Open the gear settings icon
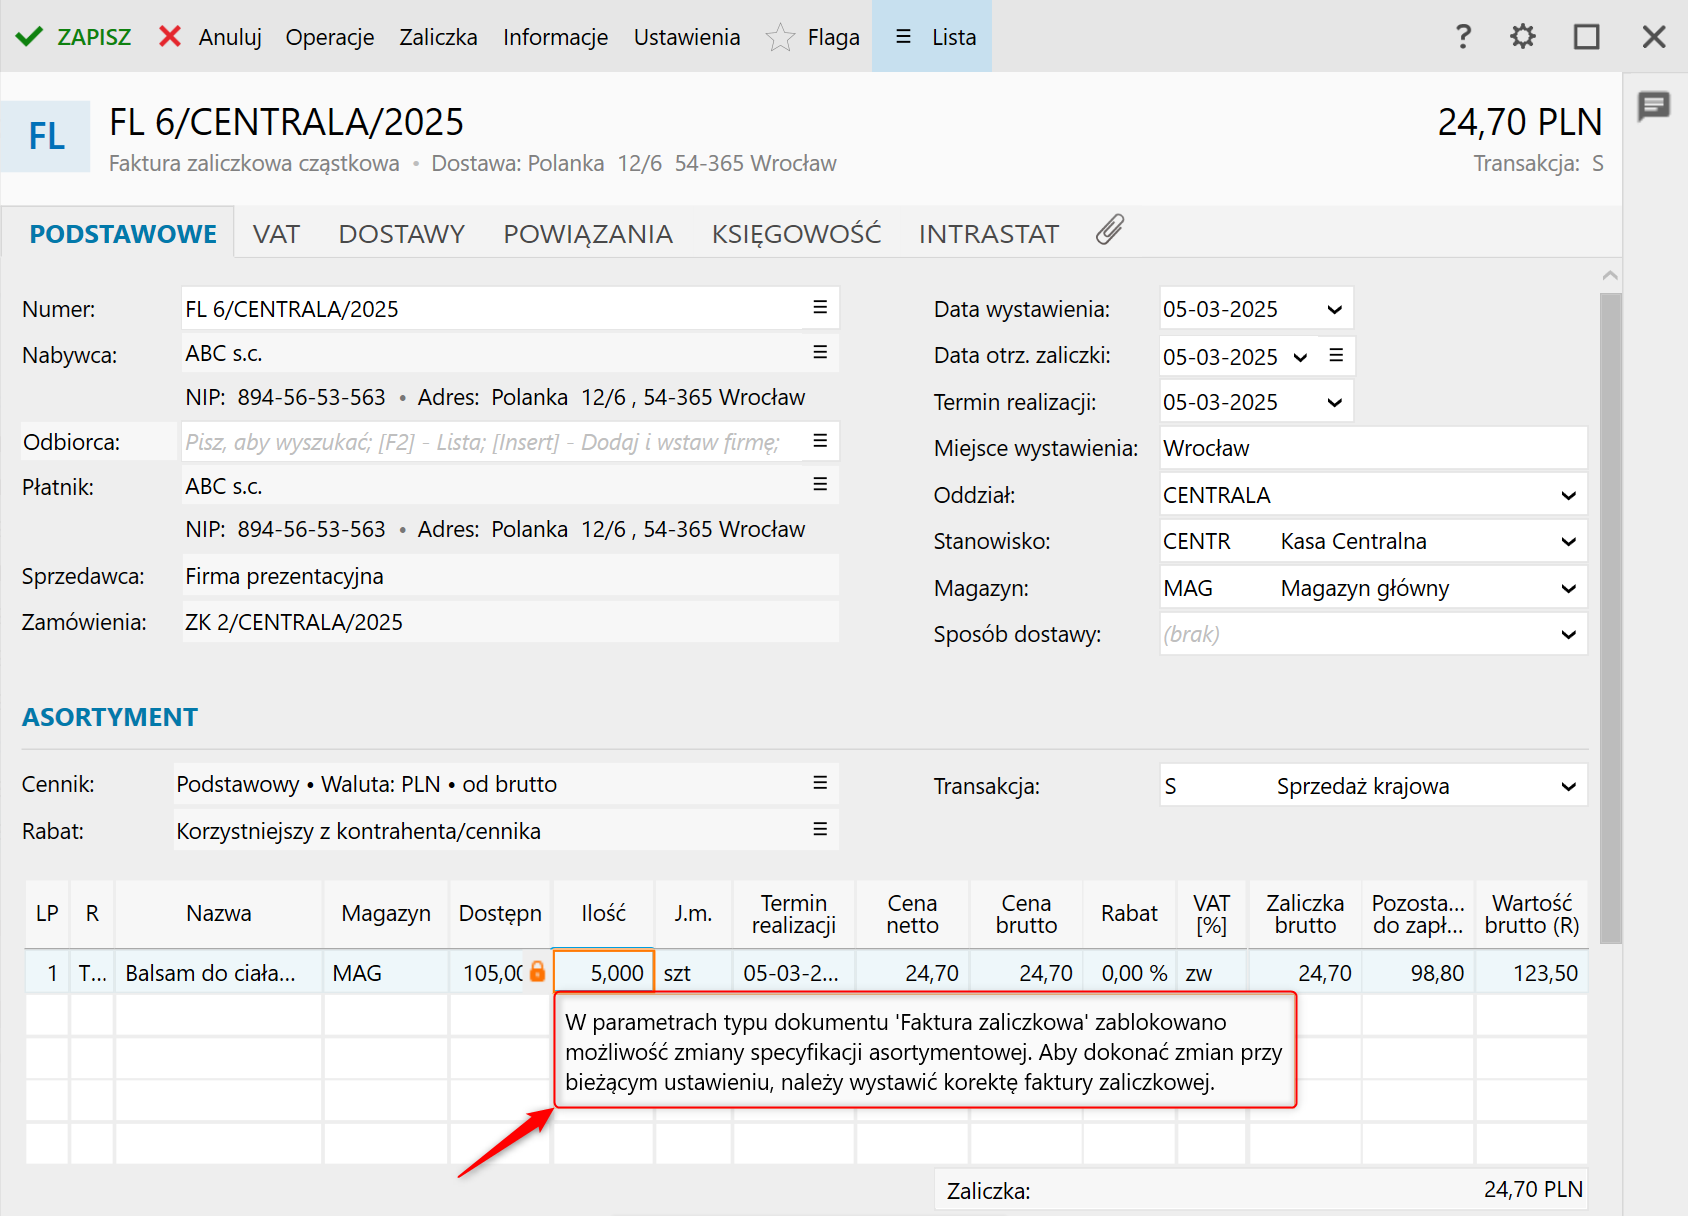Viewport: 1688px width, 1216px height. point(1522,37)
